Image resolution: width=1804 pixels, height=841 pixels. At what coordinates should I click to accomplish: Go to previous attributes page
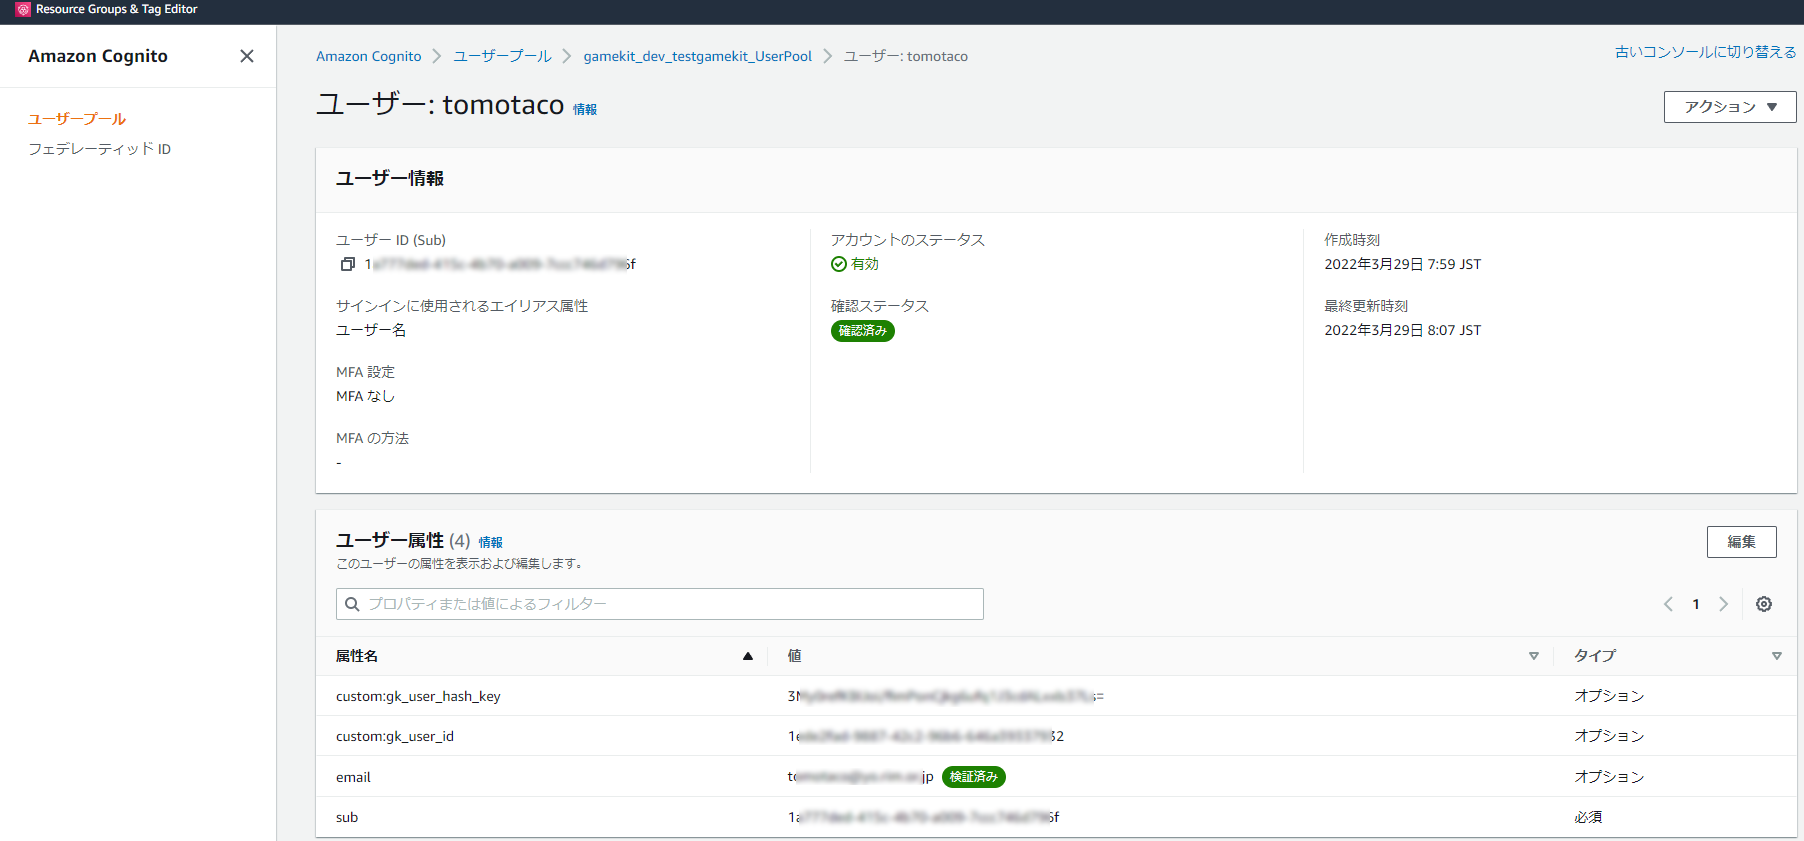coord(1668,604)
